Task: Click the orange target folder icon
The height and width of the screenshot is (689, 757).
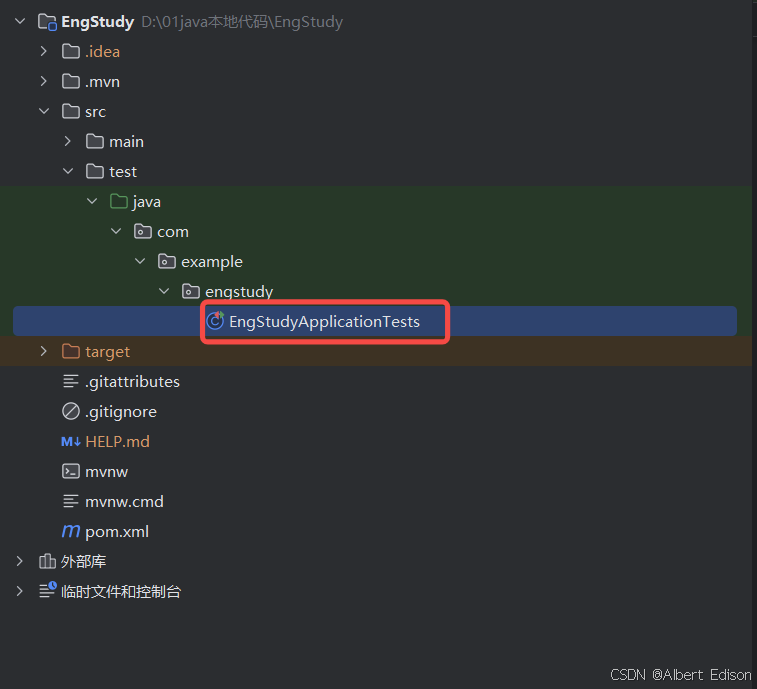Action: coord(70,352)
